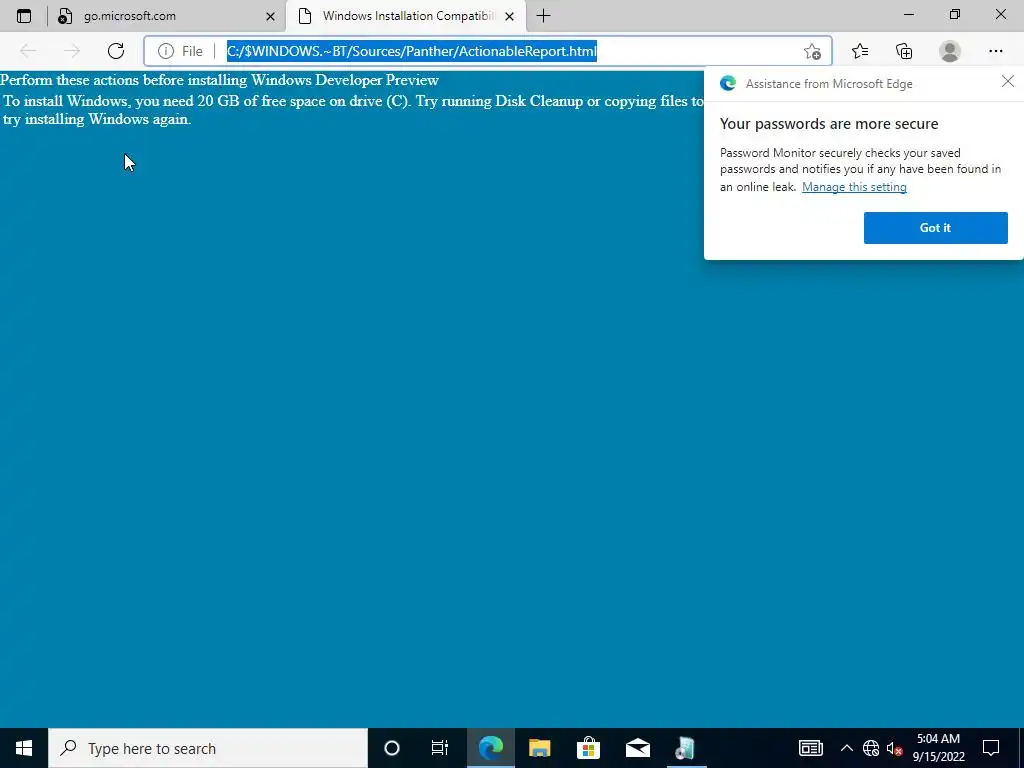Click the Got it button

(935, 227)
